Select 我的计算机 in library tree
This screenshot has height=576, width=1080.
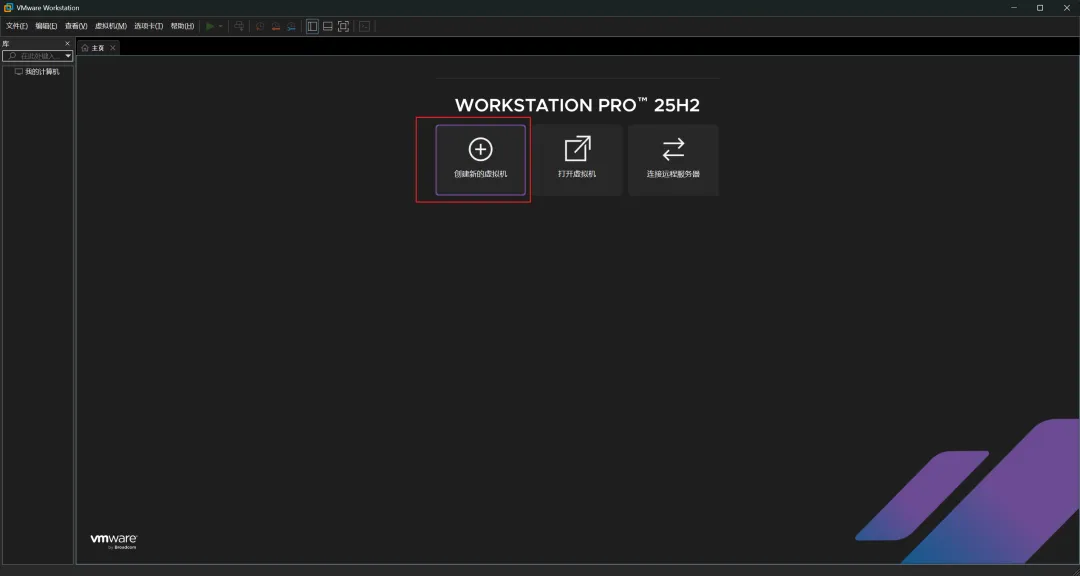click(37, 72)
